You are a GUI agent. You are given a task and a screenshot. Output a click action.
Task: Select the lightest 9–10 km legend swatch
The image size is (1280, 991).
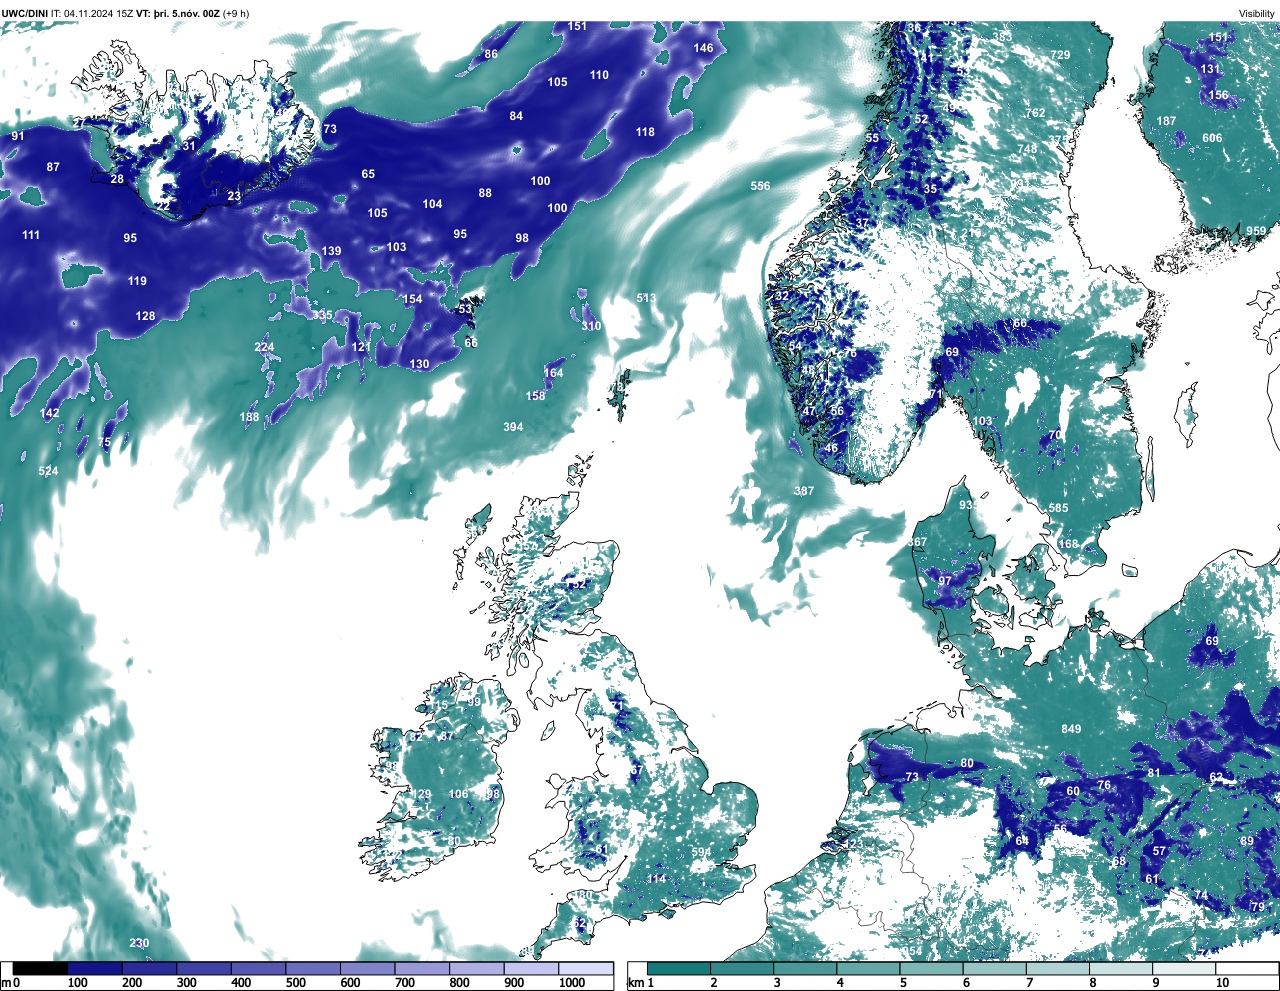pyautogui.click(x=1185, y=968)
